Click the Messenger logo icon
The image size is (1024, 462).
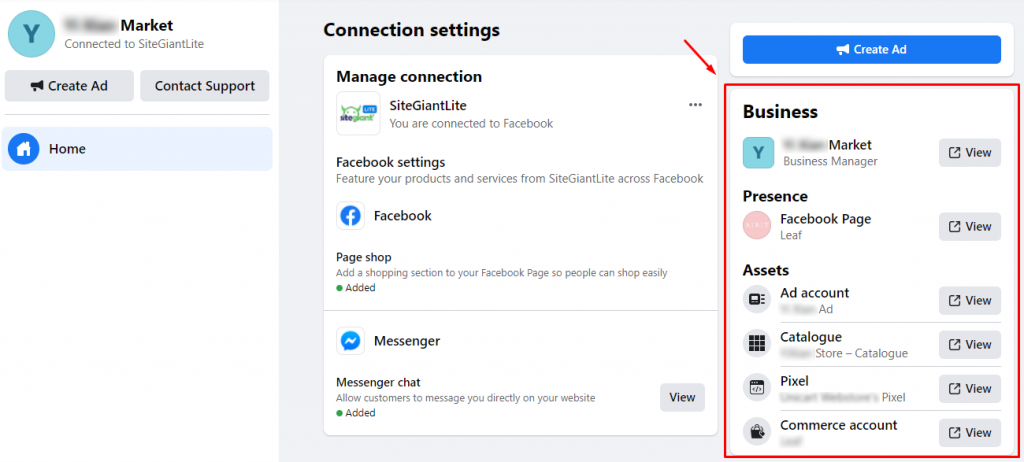(351, 340)
